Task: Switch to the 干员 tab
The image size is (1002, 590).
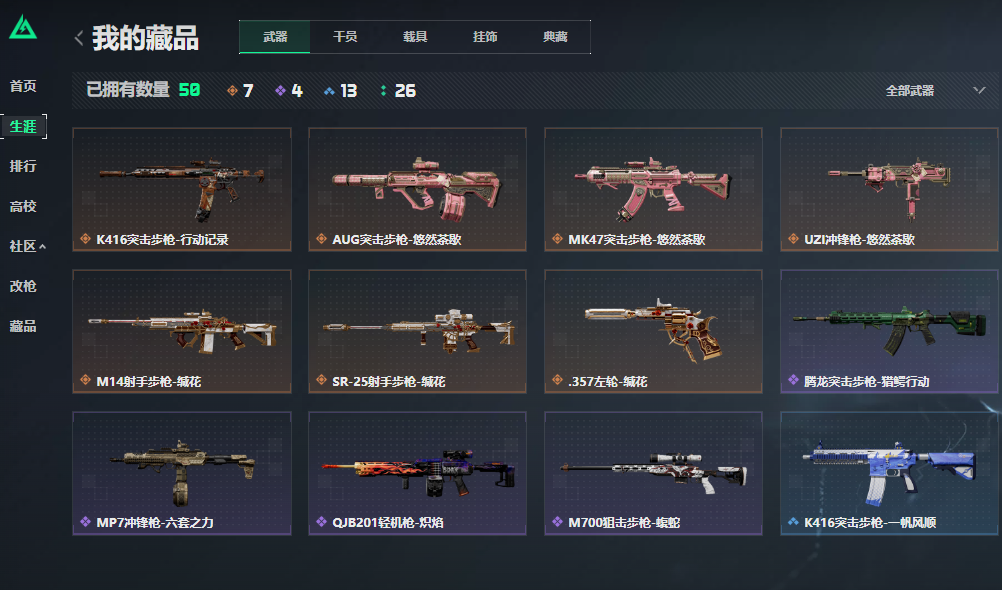Action: coord(345,37)
